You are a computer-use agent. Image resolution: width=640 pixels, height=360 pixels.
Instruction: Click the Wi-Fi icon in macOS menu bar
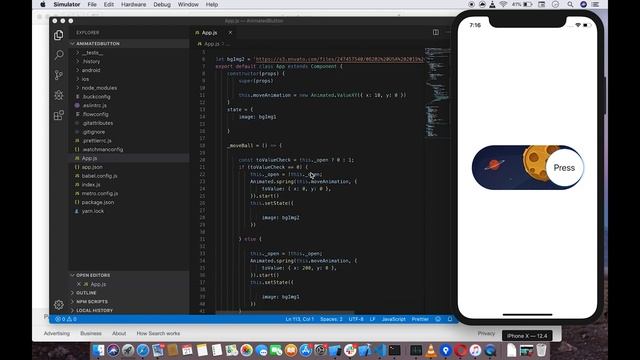[x=503, y=4]
